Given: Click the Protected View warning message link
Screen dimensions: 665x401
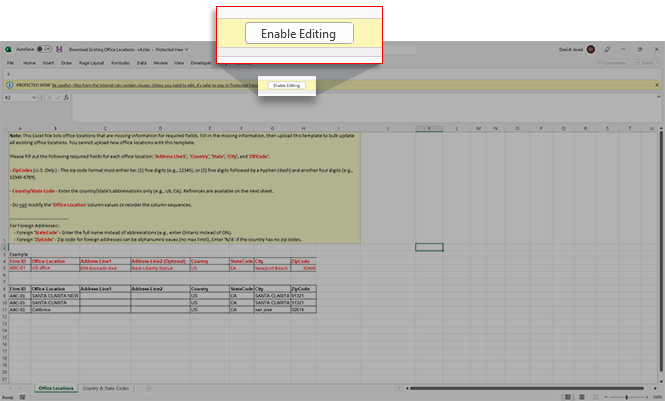Looking at the screenshot, I should [x=154, y=85].
